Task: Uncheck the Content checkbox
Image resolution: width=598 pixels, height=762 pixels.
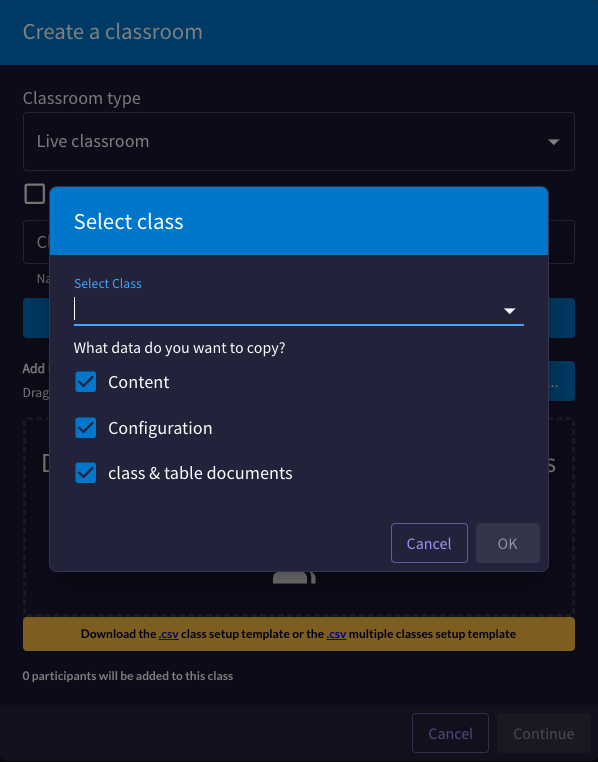Action: pyautogui.click(x=86, y=382)
